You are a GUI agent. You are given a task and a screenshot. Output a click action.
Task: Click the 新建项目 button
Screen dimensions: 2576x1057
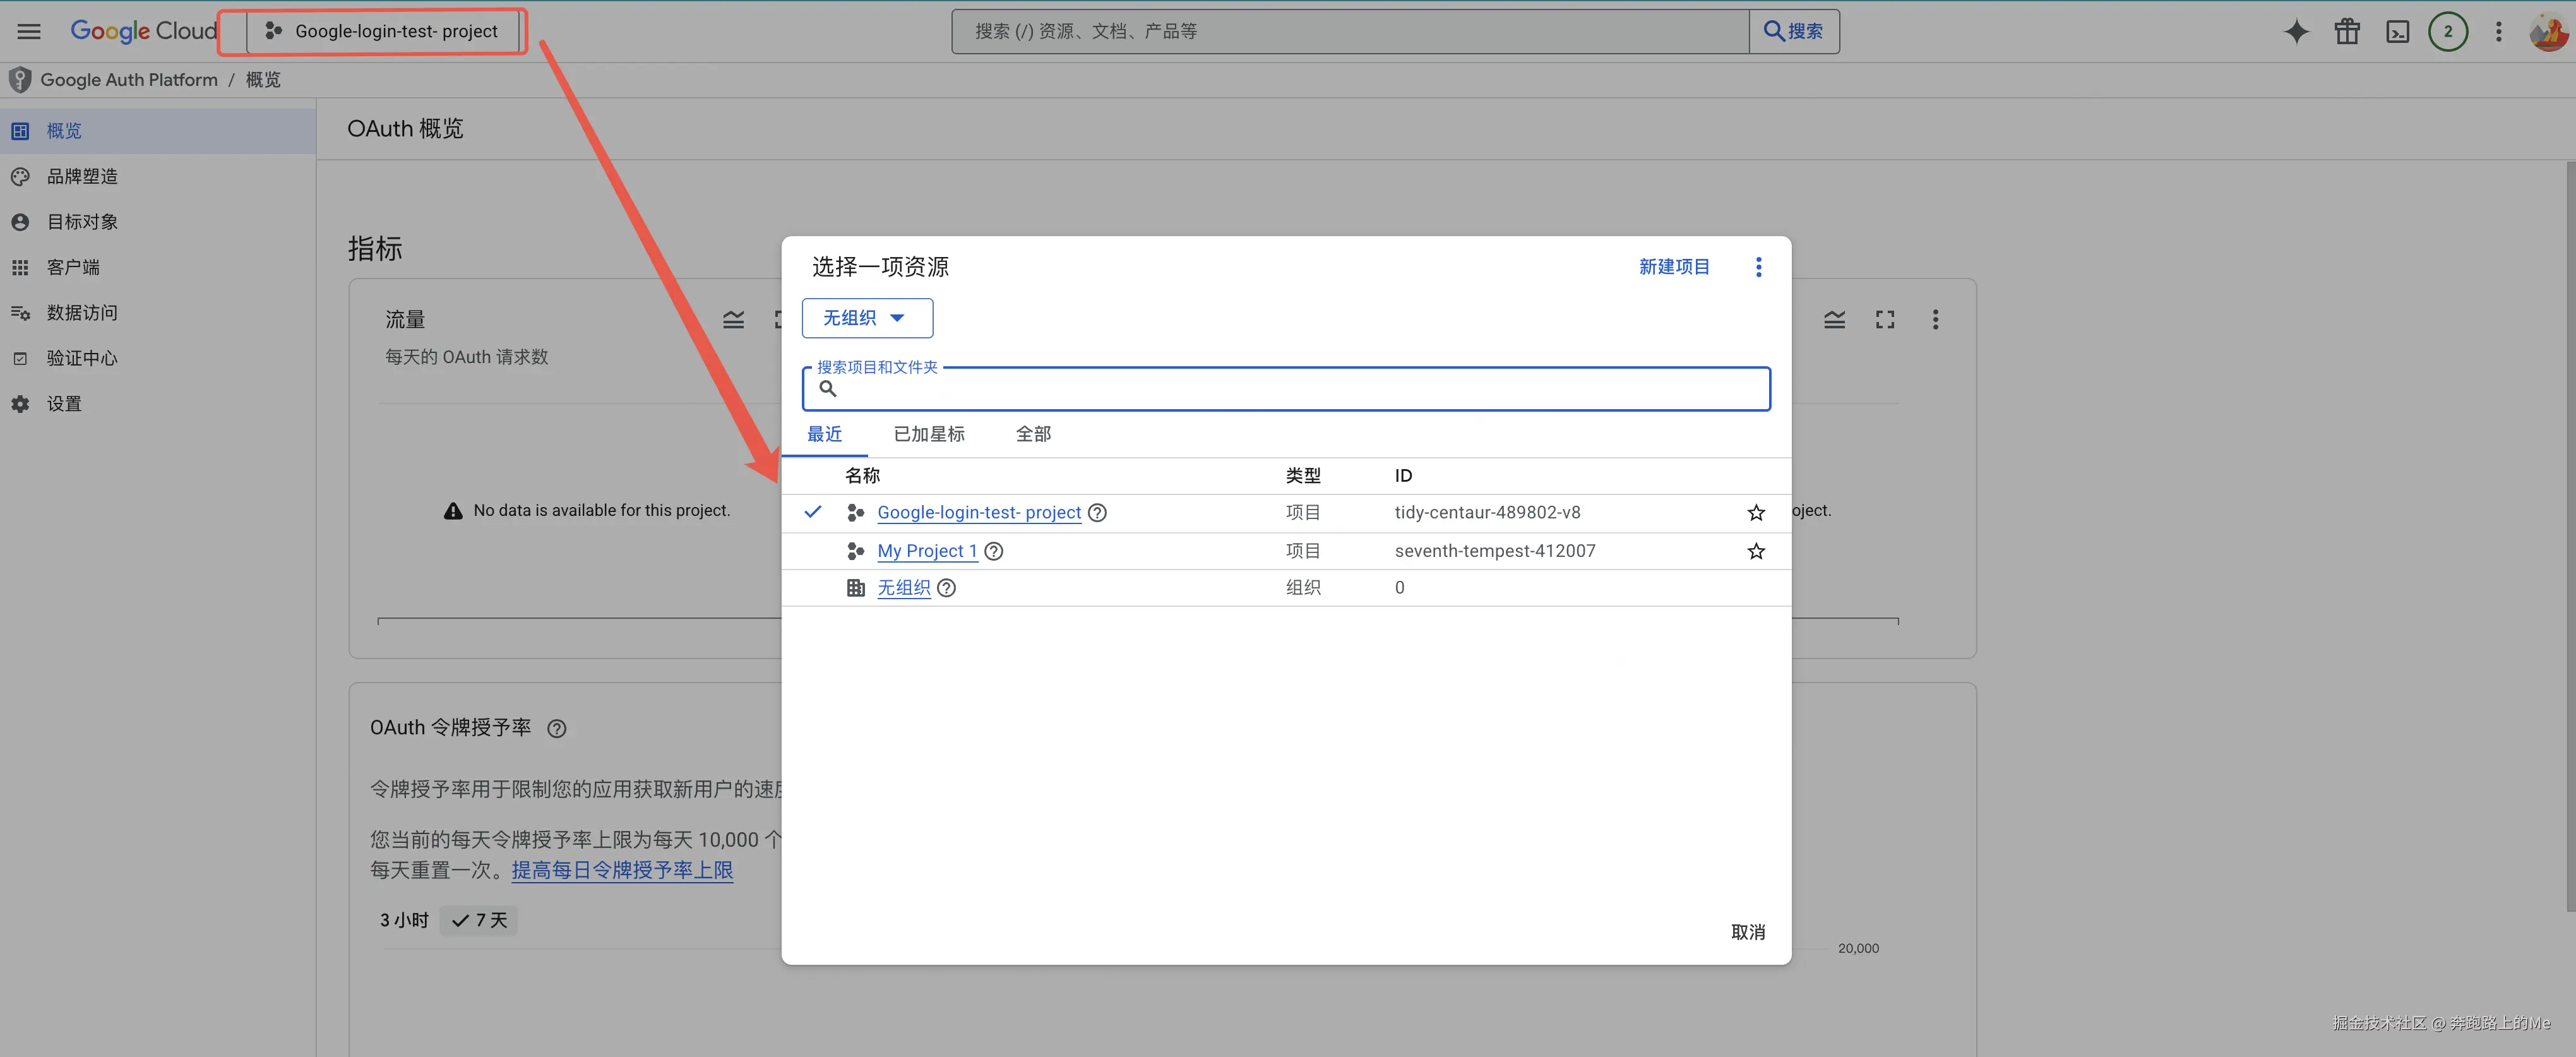point(1673,267)
